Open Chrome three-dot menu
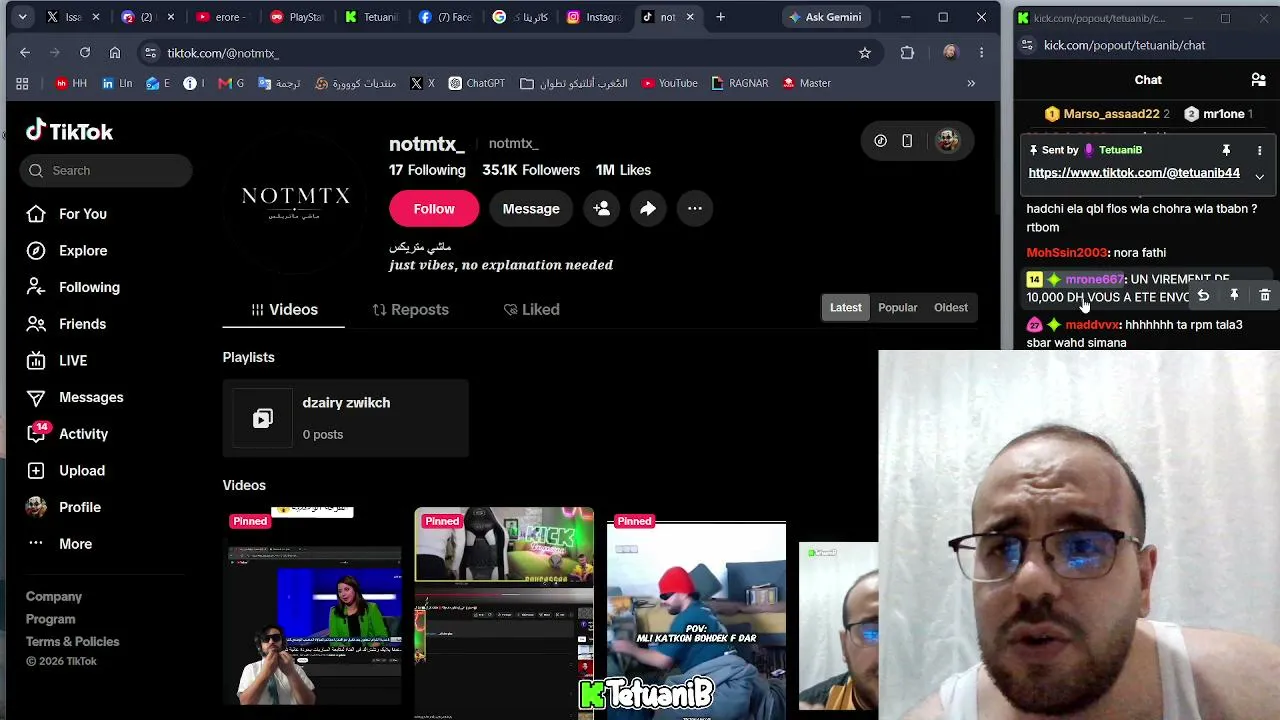Viewport: 1280px width, 720px height. point(981,53)
